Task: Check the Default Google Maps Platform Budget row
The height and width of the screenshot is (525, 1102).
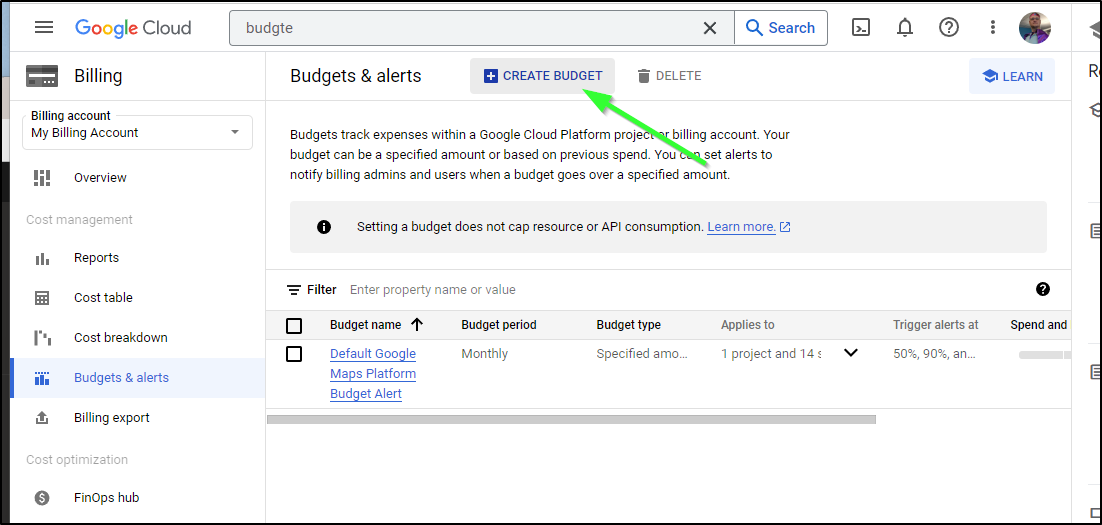Action: (294, 354)
